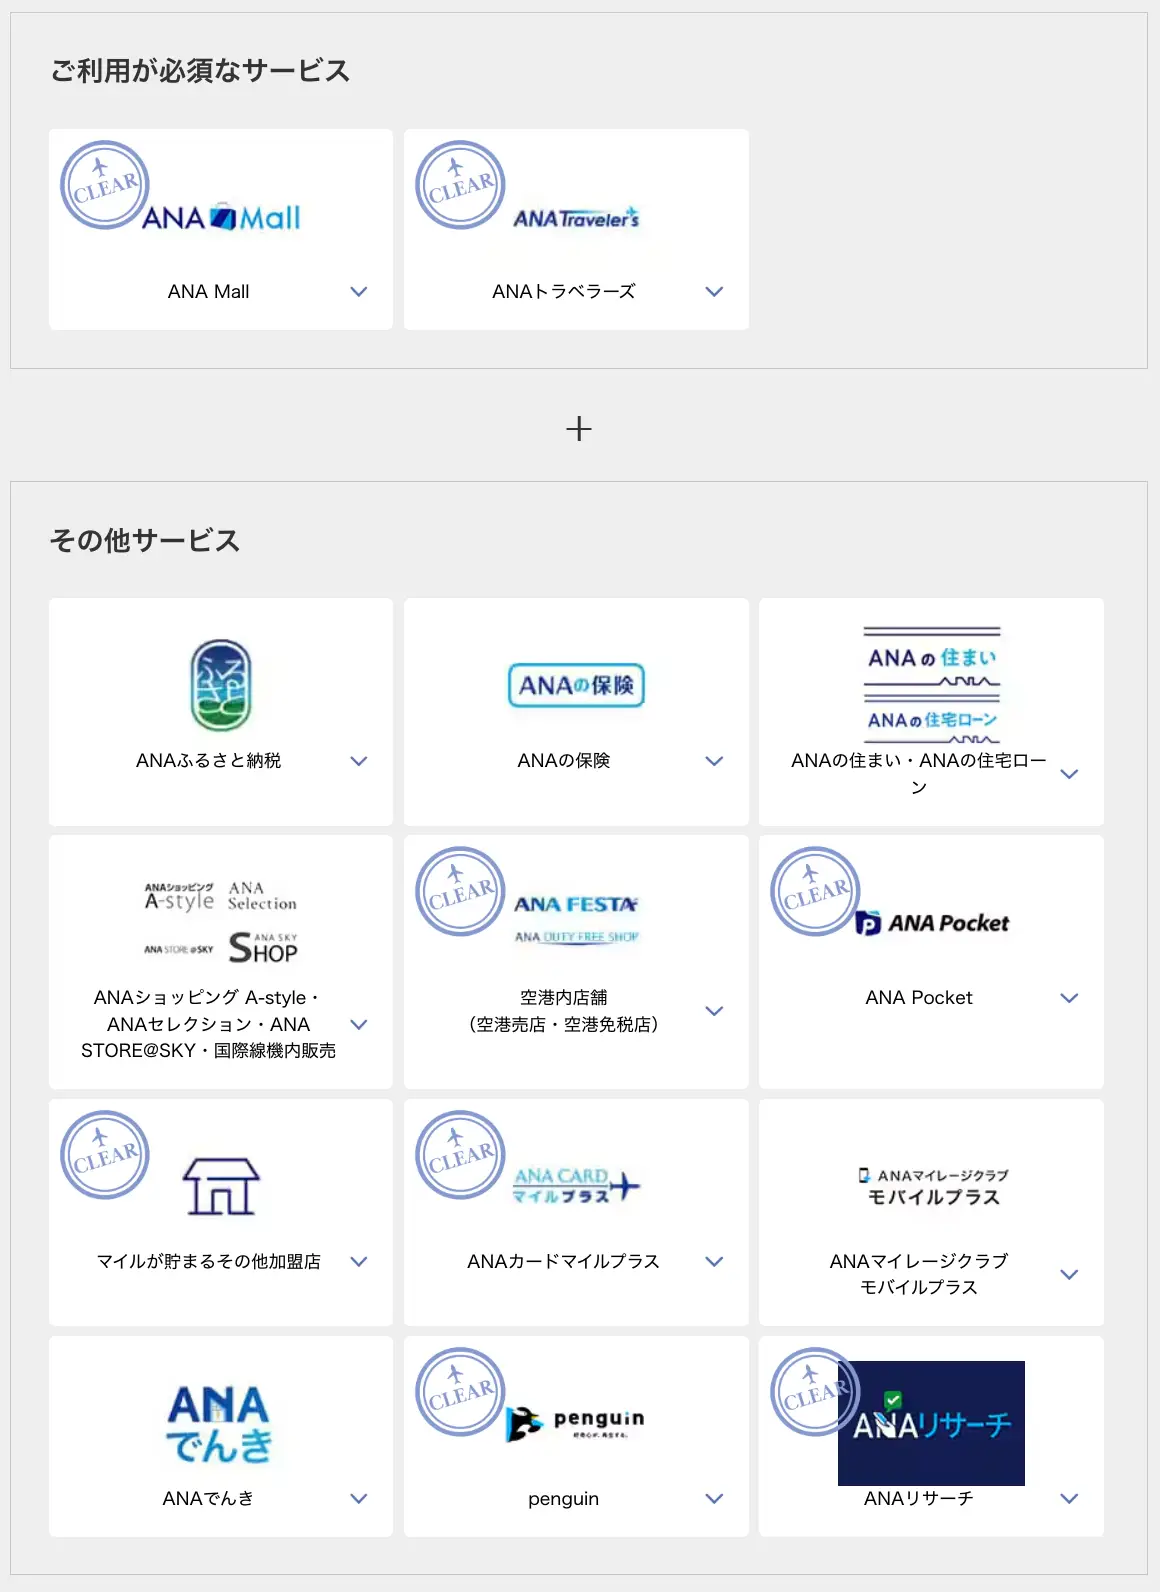
Task: Click CLEAR stamp on ANA Pocket card
Action: (x=815, y=891)
